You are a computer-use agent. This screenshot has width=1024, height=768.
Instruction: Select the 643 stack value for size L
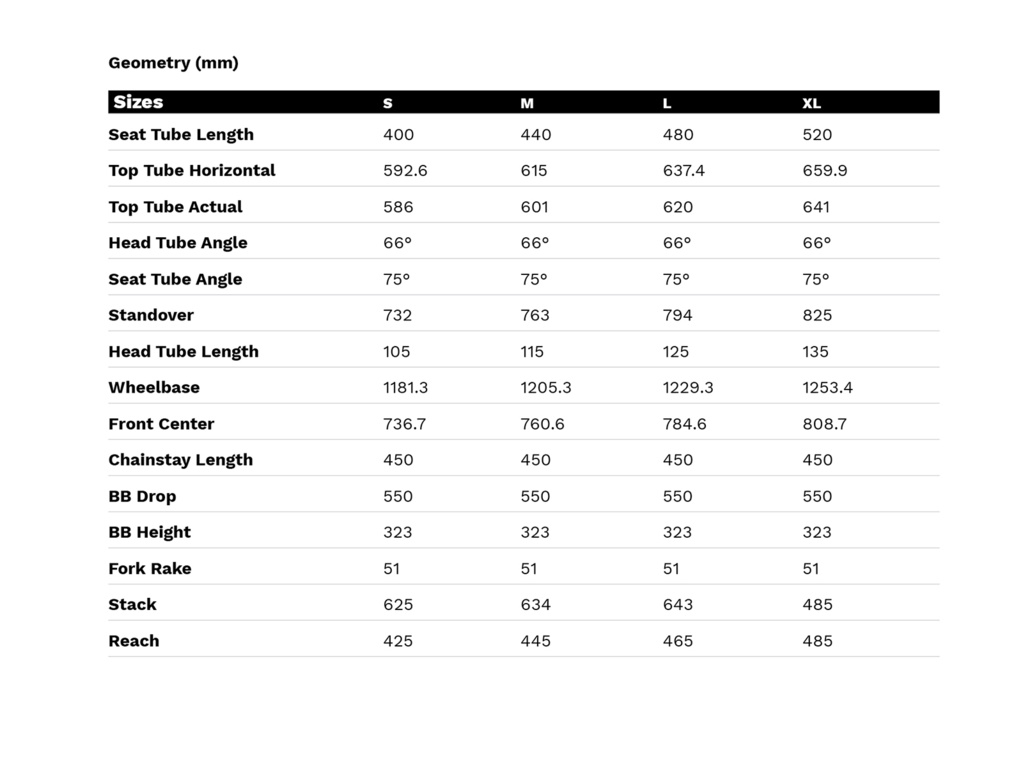pyautogui.click(x=677, y=605)
